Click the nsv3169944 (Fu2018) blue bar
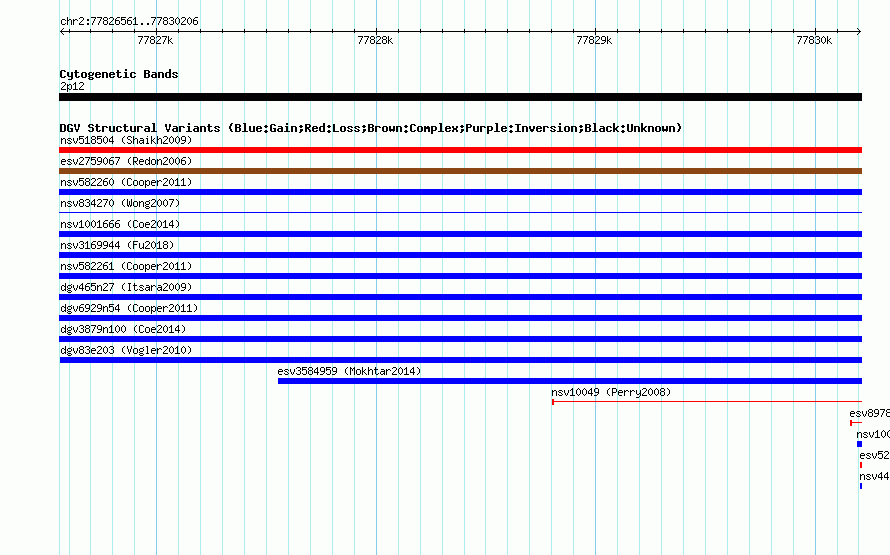 click(x=460, y=255)
